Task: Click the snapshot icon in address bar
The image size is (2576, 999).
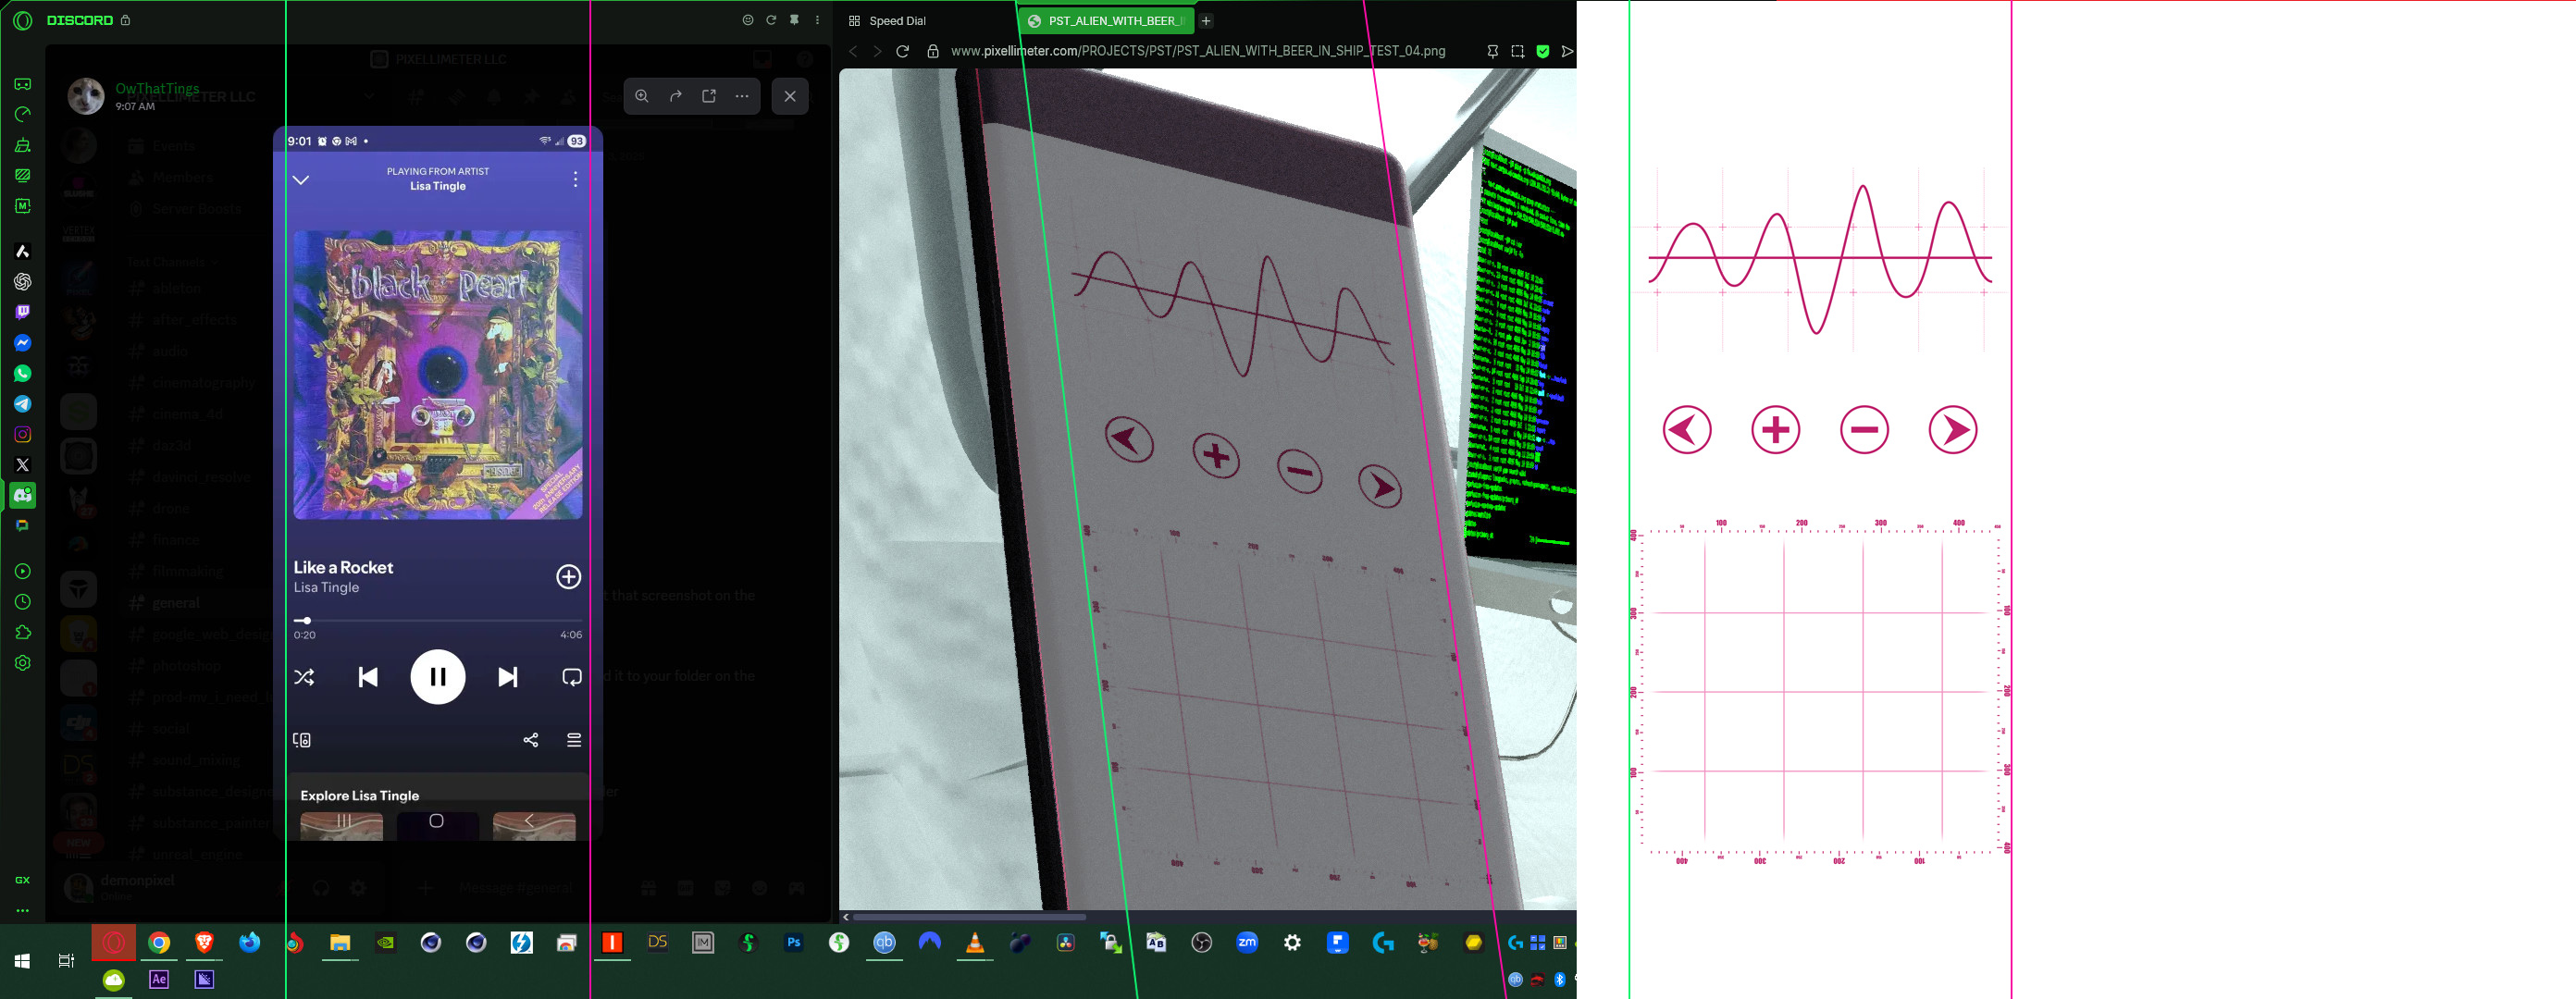Action: (1517, 51)
